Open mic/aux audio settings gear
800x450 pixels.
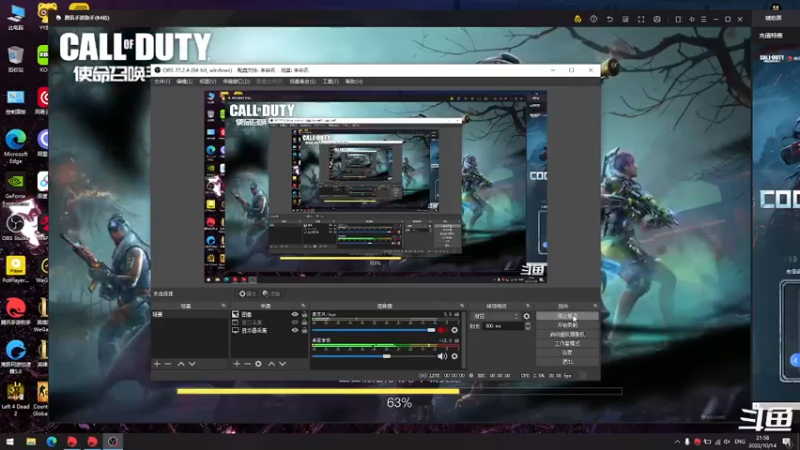[x=455, y=330]
